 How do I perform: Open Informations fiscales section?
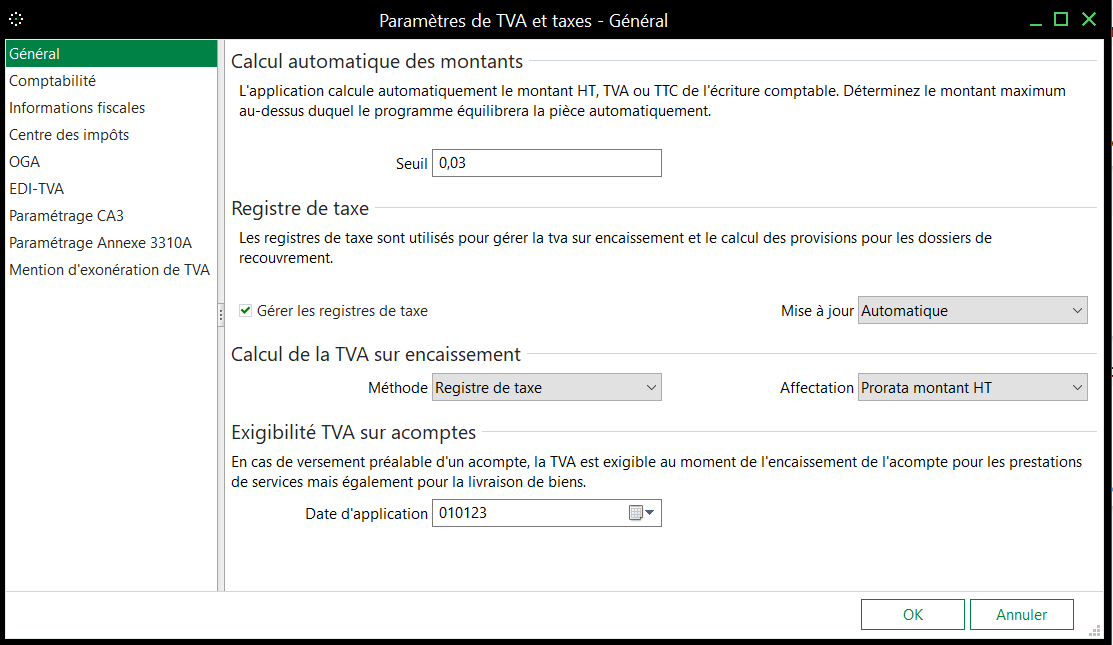tap(77, 108)
